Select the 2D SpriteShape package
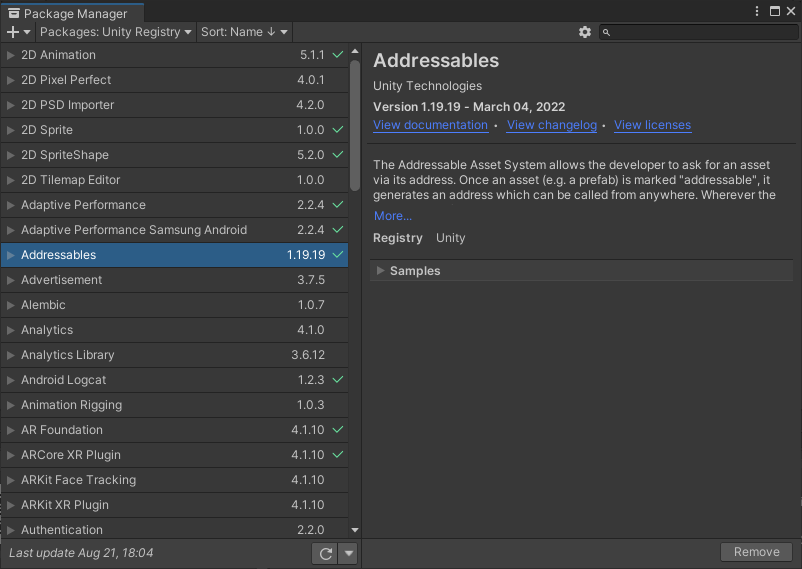This screenshot has width=802, height=569. pos(174,155)
